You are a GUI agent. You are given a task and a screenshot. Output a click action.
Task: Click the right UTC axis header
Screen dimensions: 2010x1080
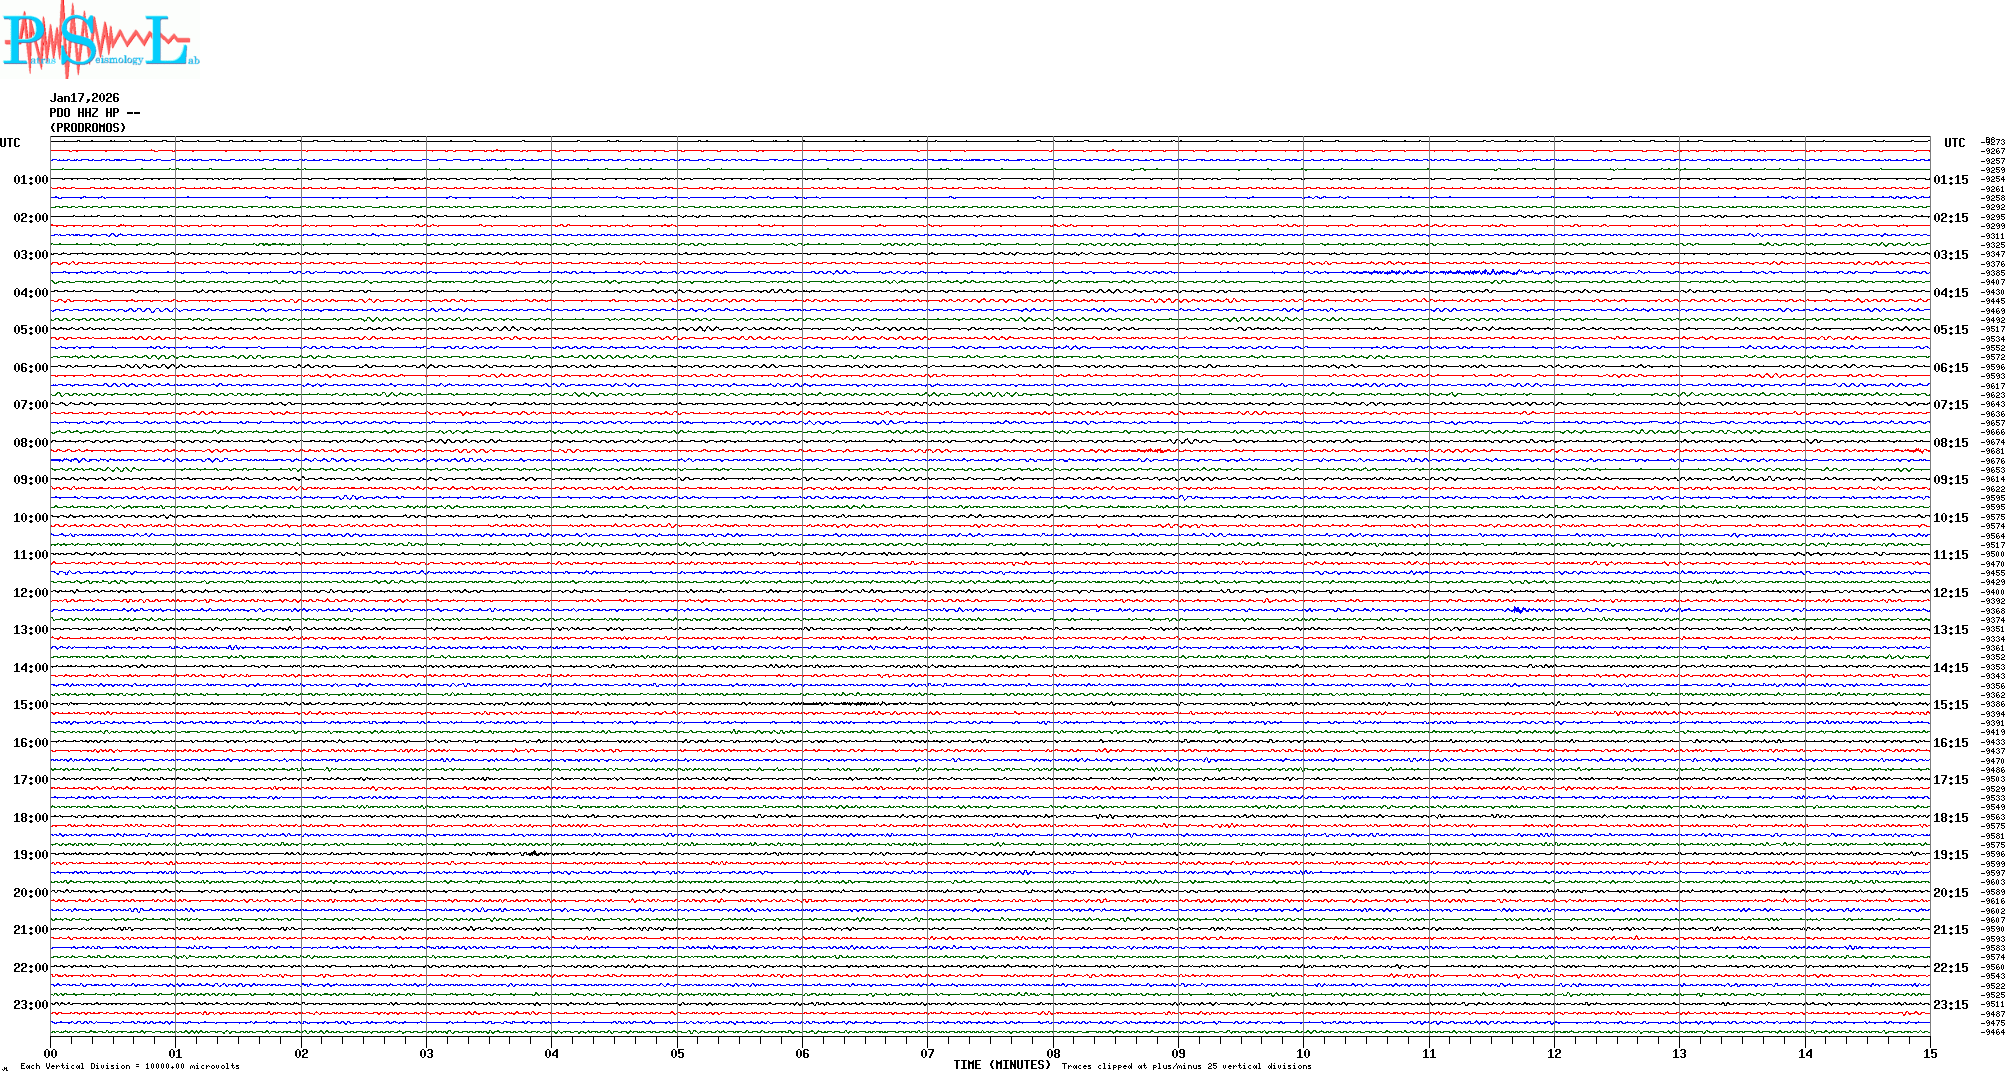[x=1954, y=143]
